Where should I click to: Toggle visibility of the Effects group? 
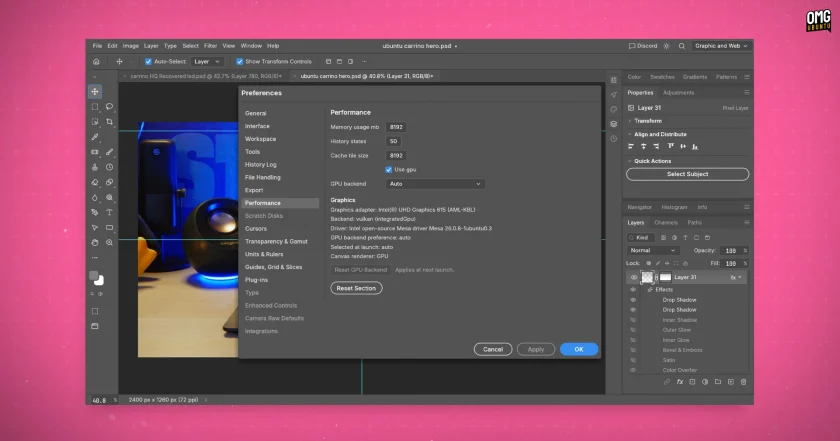coord(633,289)
